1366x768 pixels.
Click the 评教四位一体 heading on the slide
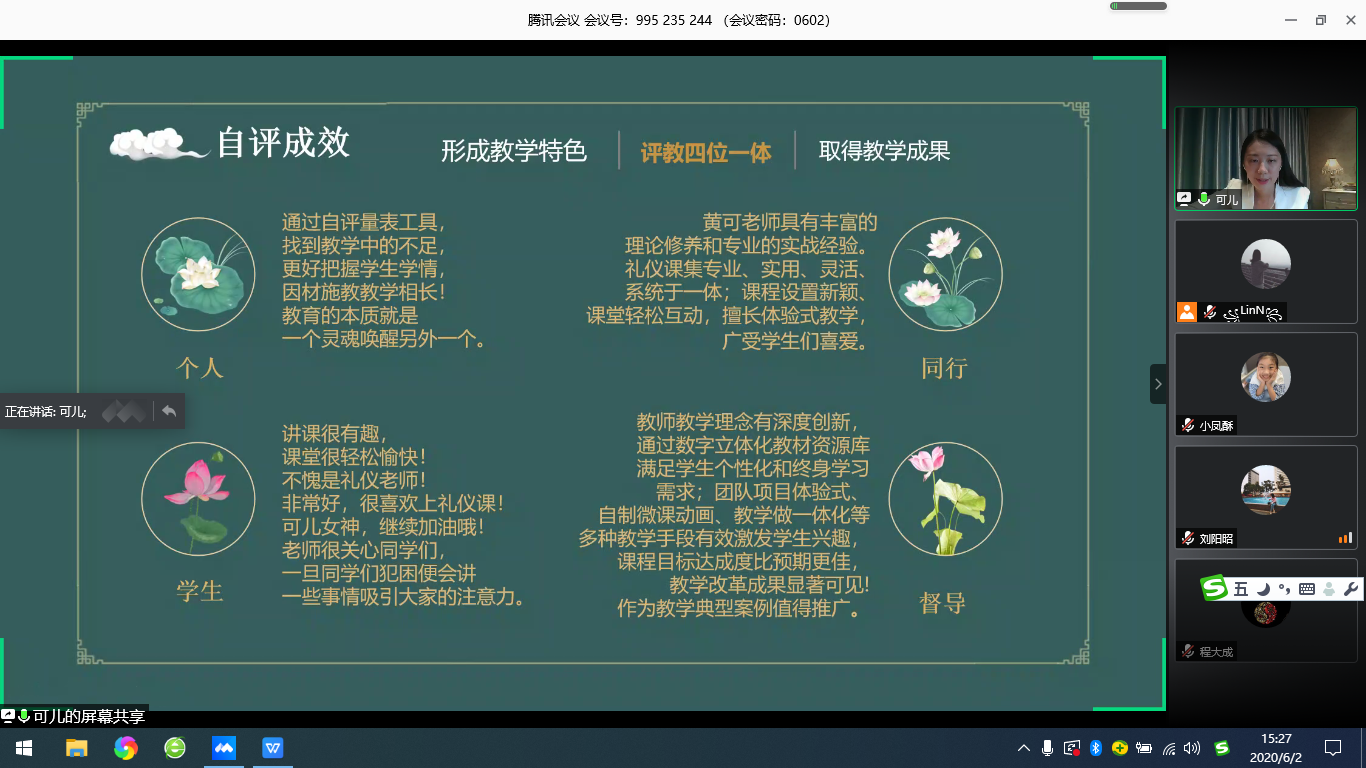click(x=706, y=152)
